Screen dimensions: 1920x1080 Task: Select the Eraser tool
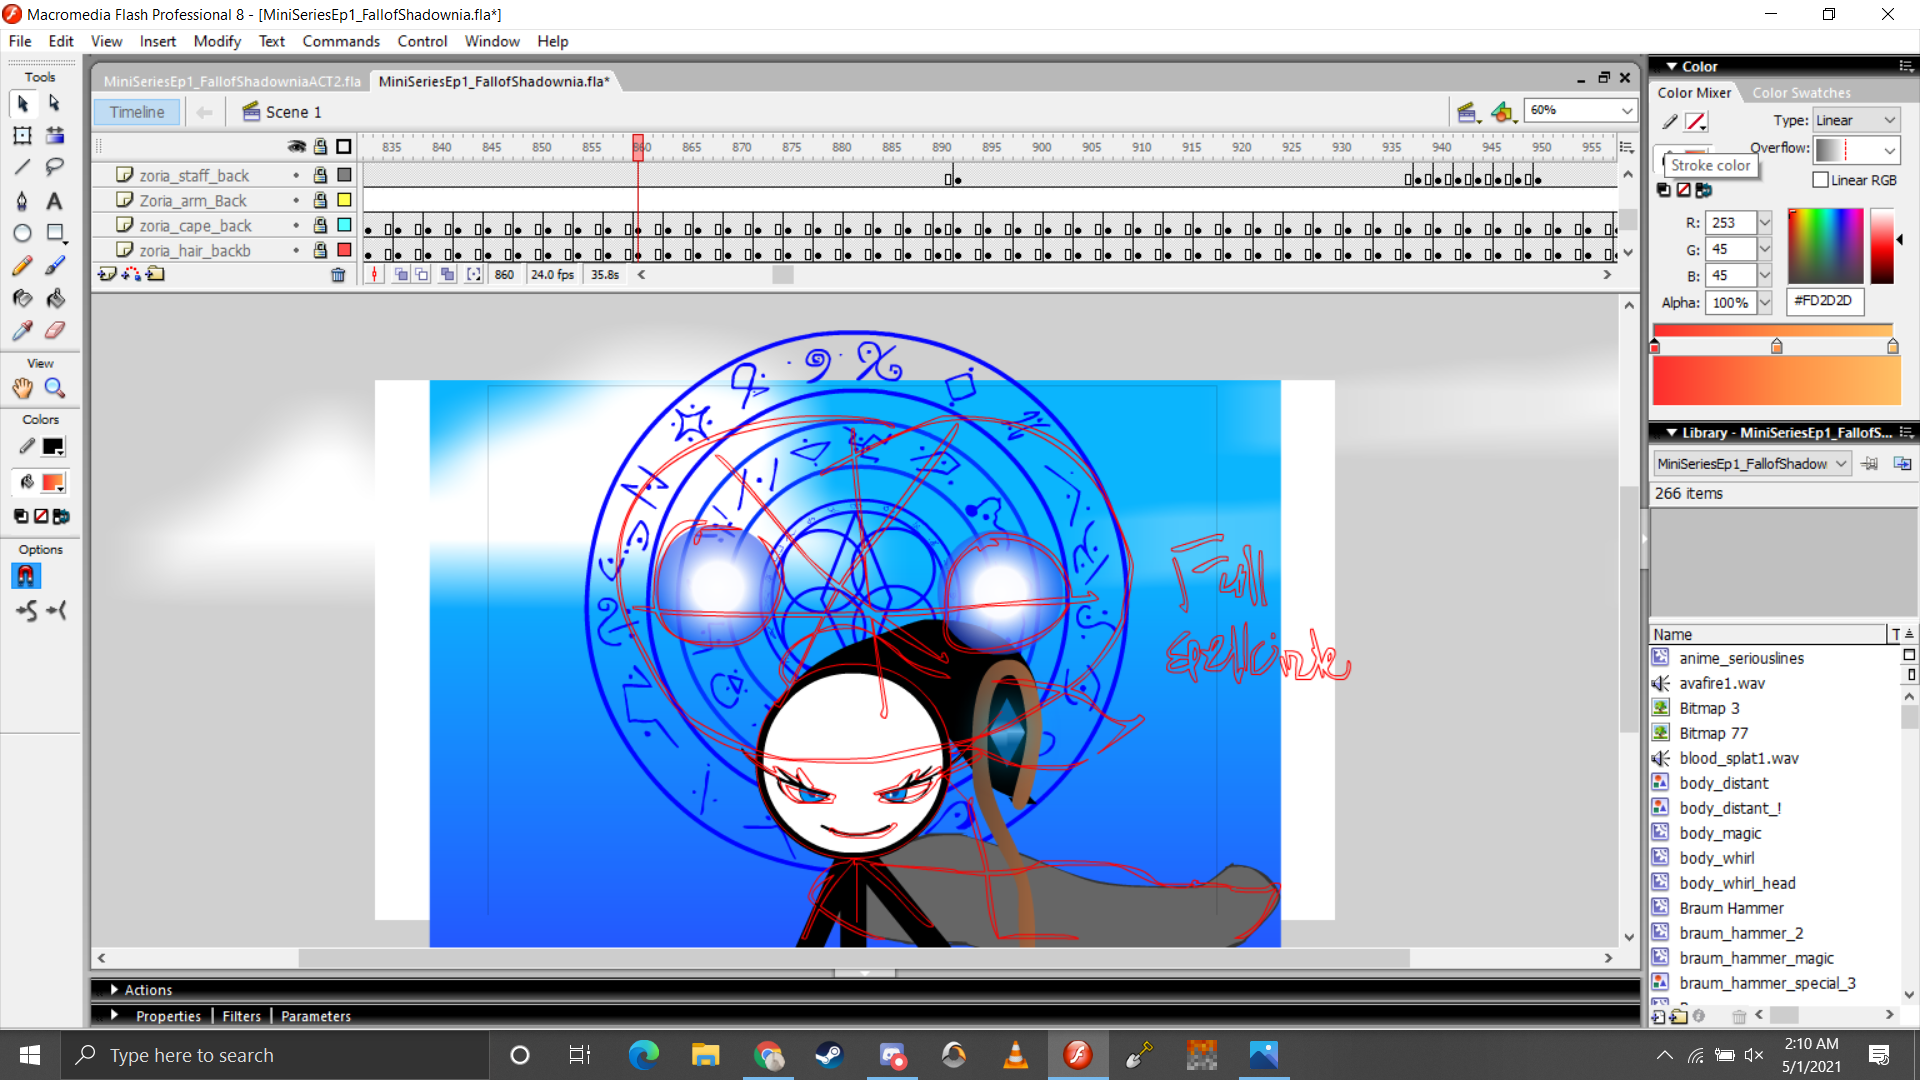pos(55,331)
